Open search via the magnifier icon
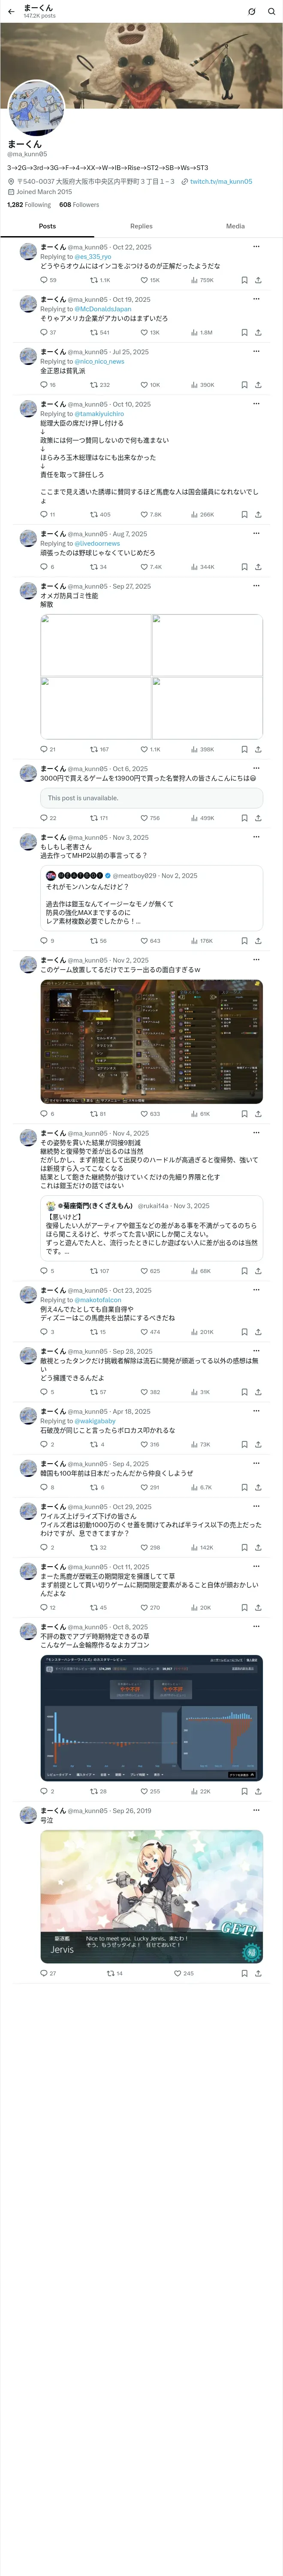 [x=271, y=11]
